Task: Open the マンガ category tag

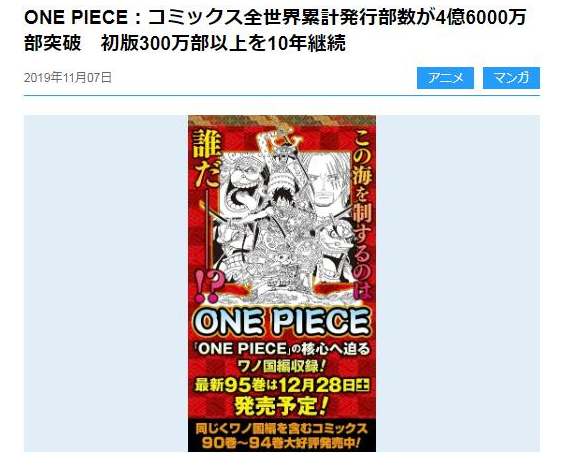Action: [511, 78]
